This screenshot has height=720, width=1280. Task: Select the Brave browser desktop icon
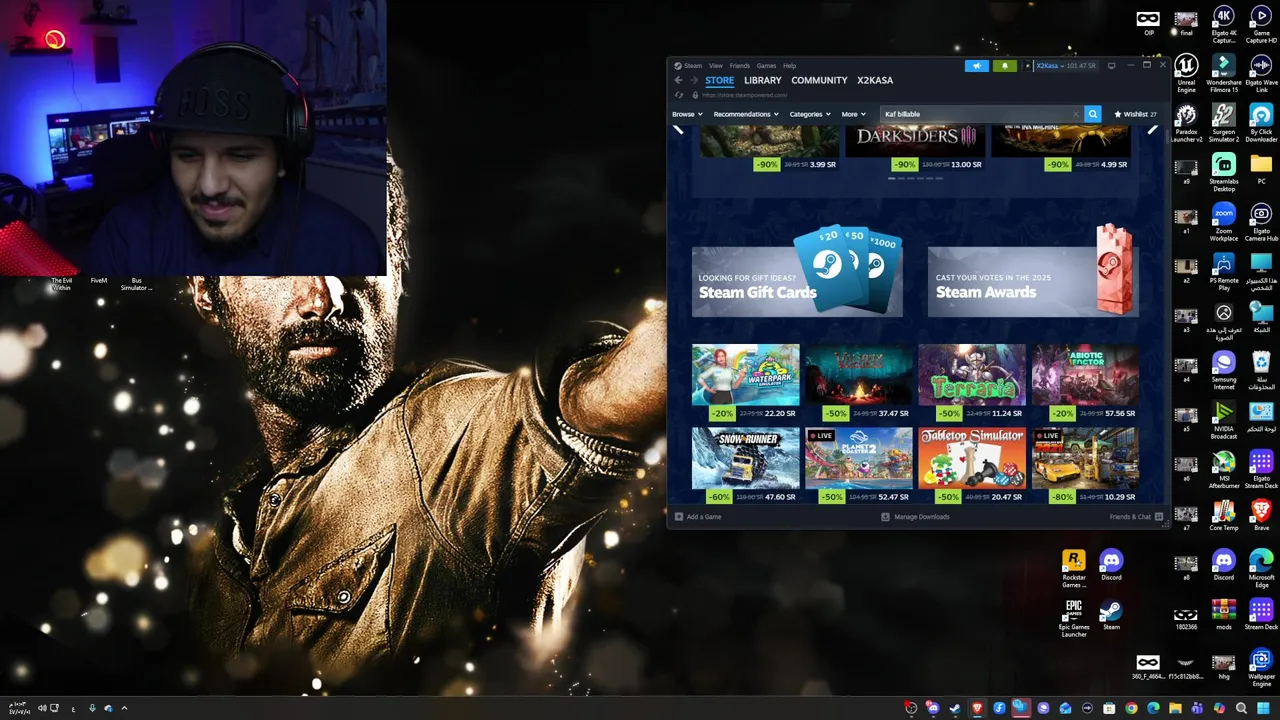coord(1261,515)
